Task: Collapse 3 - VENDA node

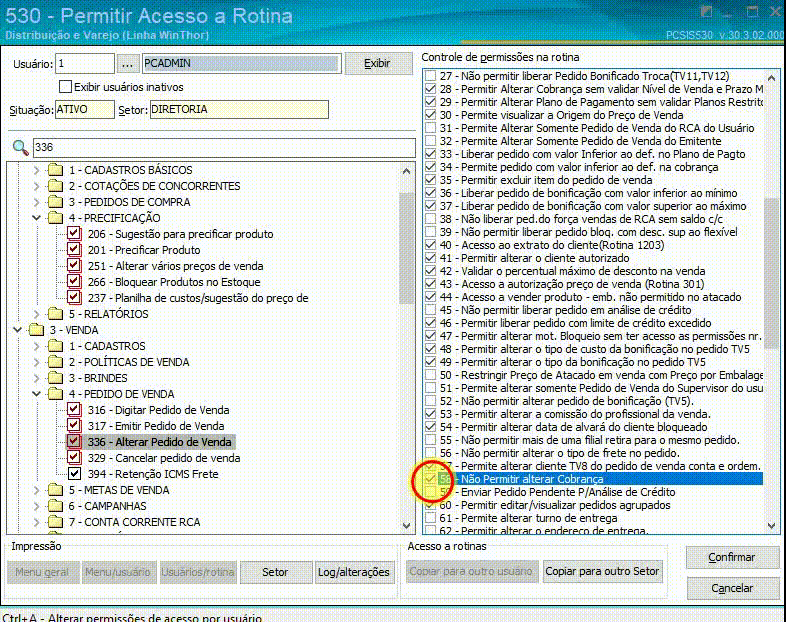Action: tap(18, 330)
